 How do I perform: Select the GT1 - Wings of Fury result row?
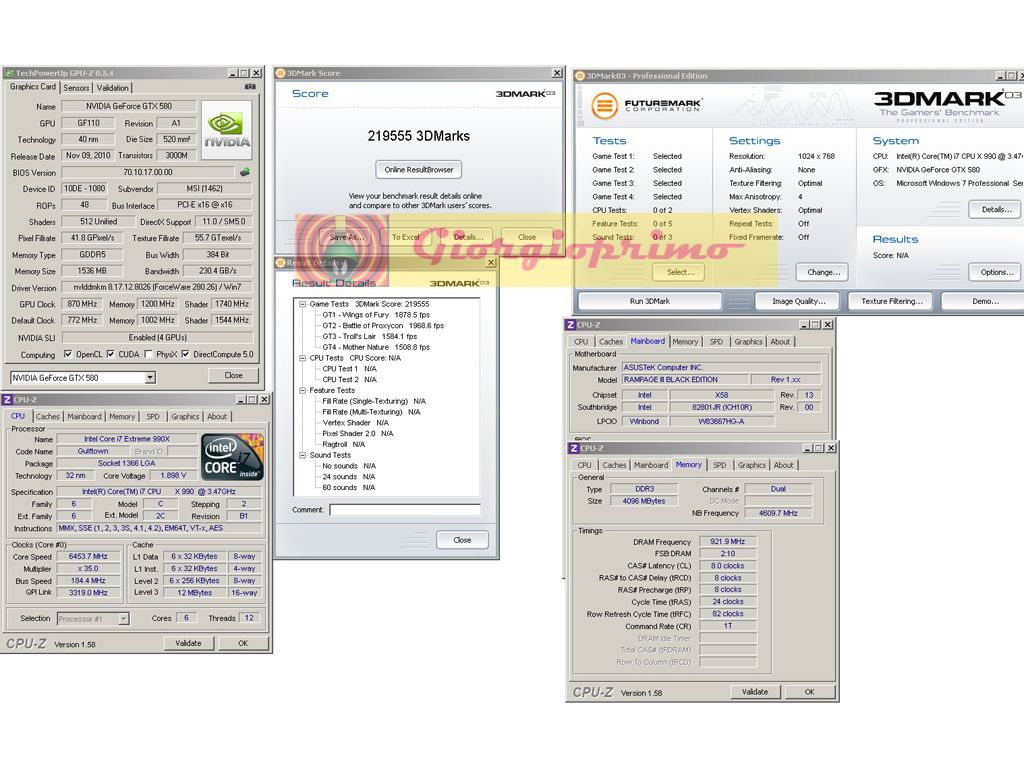[376, 315]
